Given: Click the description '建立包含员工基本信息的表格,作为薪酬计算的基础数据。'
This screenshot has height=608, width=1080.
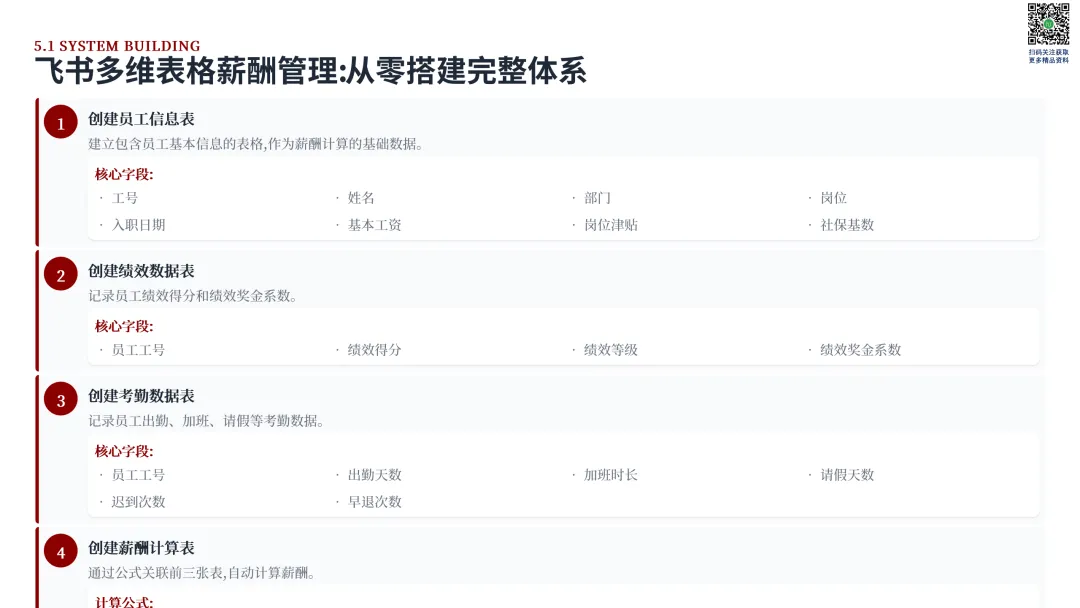Looking at the screenshot, I should 256,144.
